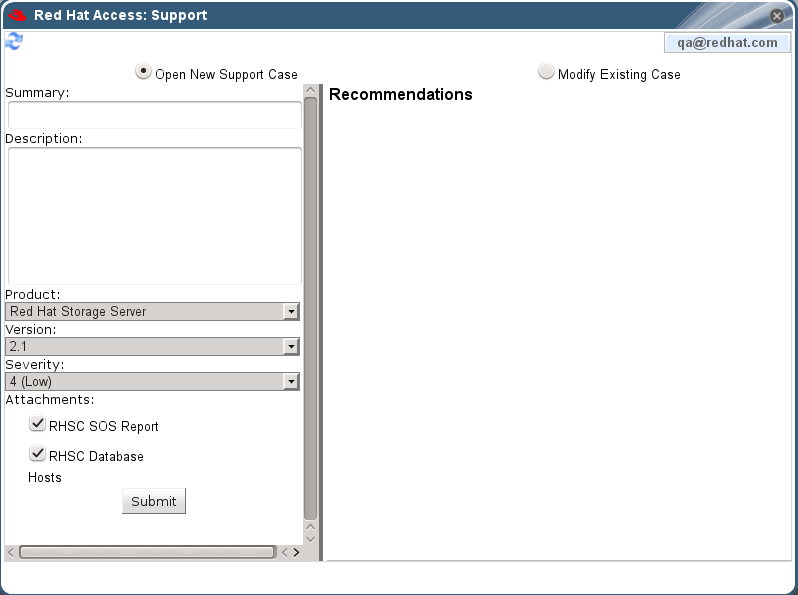Uncheck the RHSC SOS Report attachment
The image size is (798, 595).
[38, 424]
